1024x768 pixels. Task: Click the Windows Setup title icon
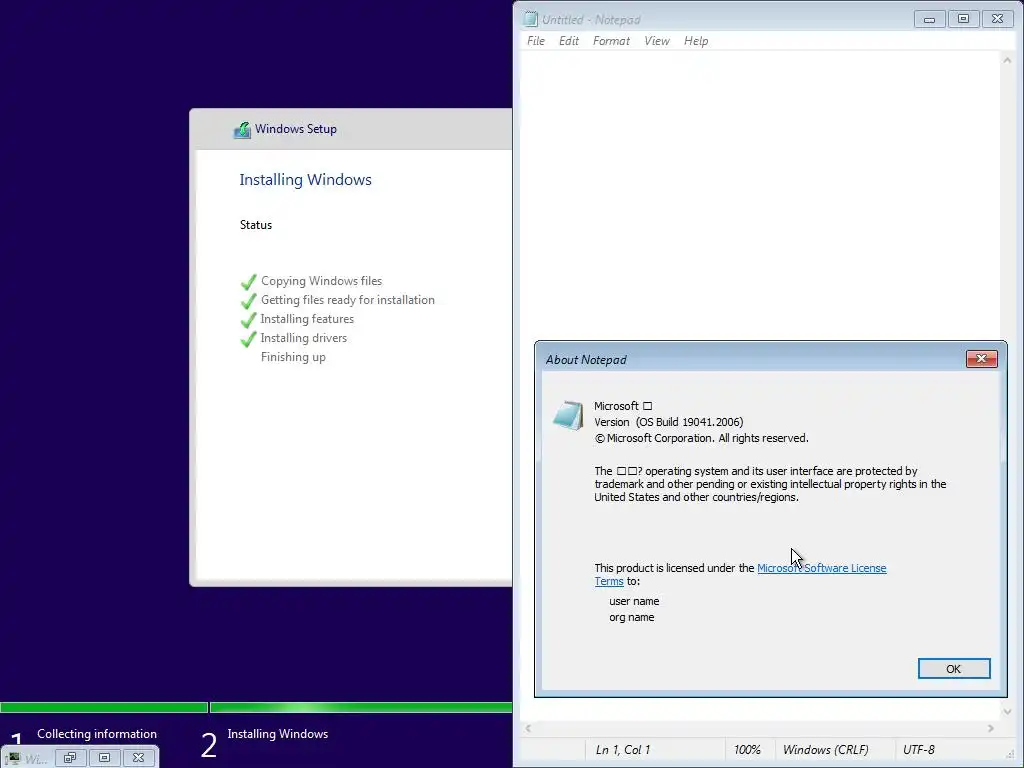click(242, 129)
